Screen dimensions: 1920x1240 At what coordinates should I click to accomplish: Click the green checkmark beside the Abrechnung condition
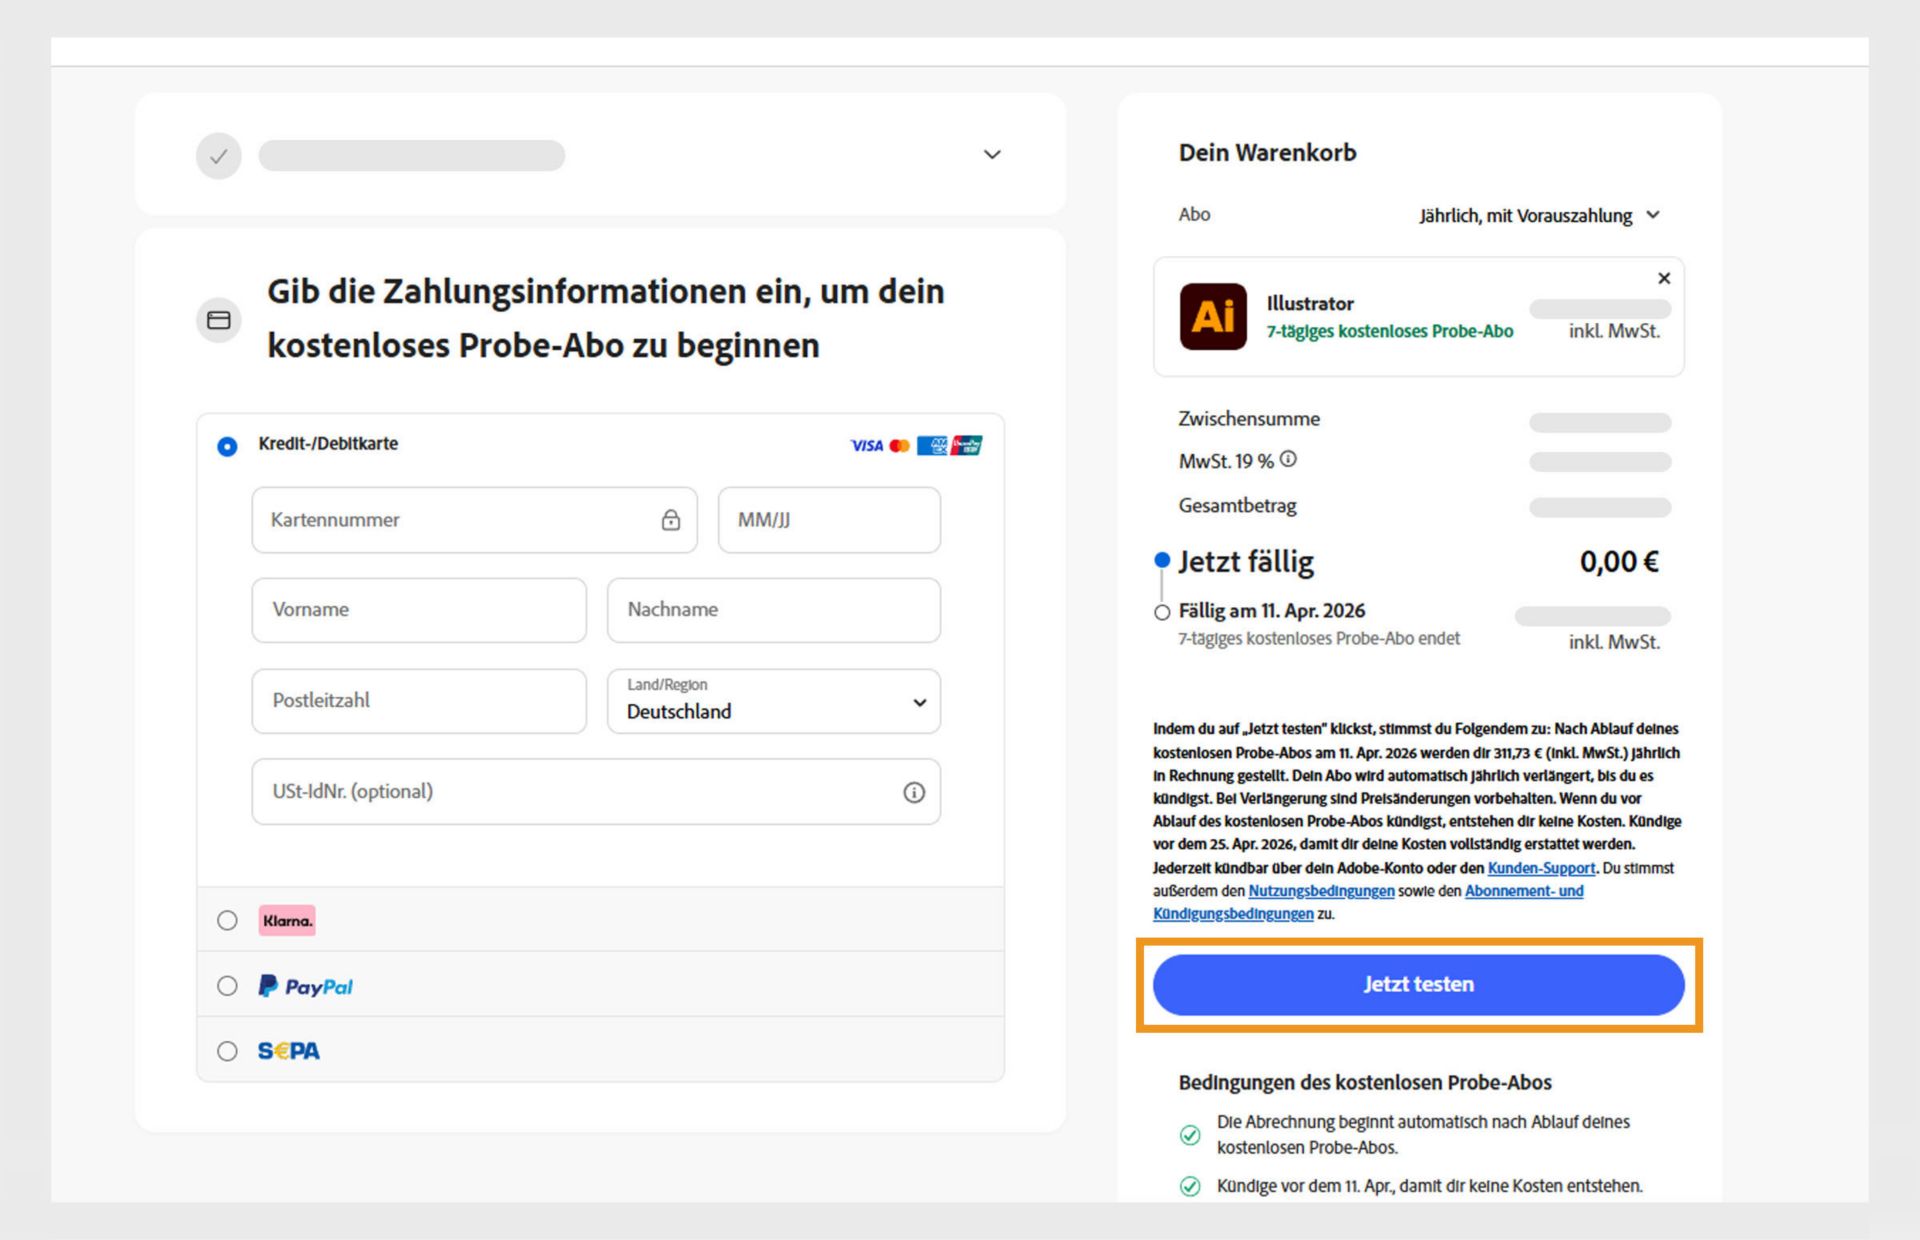[1189, 1135]
